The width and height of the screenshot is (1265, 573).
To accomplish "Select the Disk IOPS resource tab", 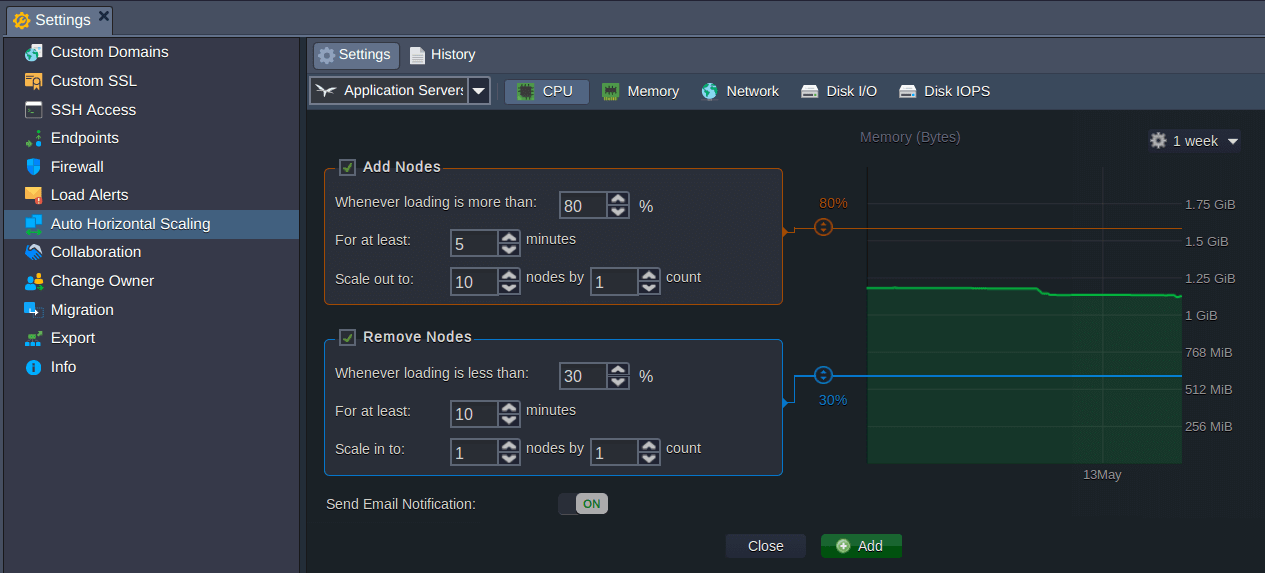I will point(945,91).
